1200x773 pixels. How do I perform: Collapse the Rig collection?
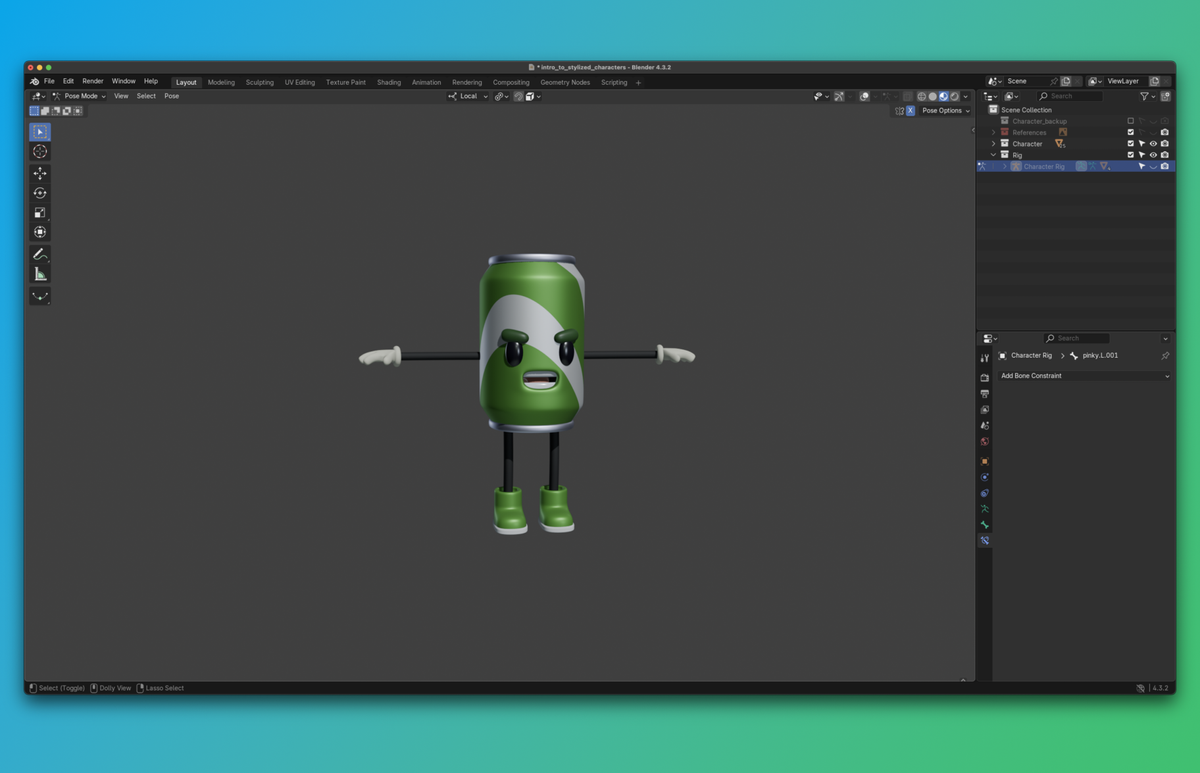pyautogui.click(x=993, y=155)
